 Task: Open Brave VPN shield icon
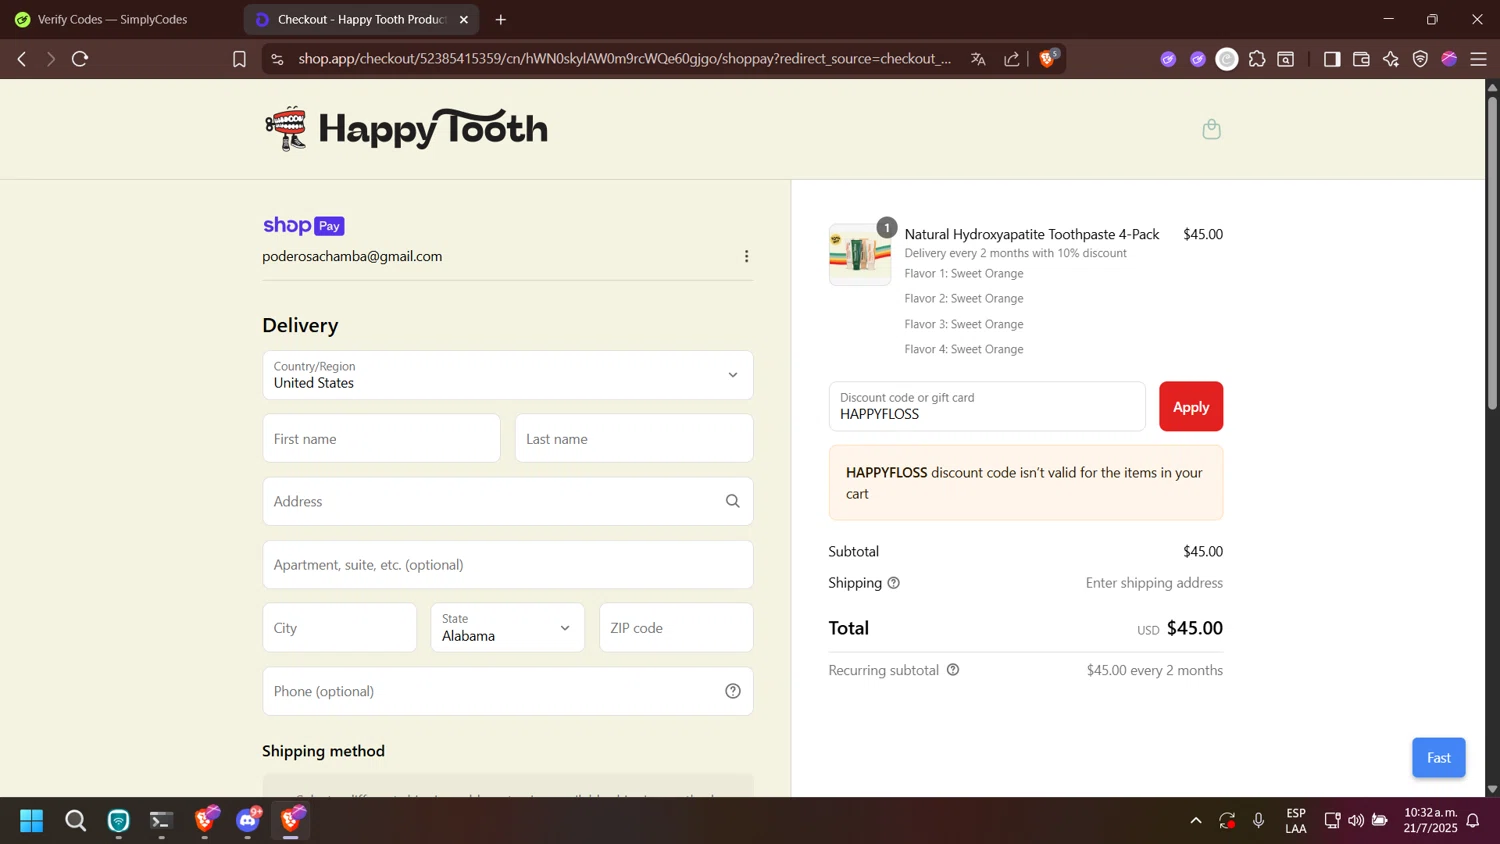1420,59
